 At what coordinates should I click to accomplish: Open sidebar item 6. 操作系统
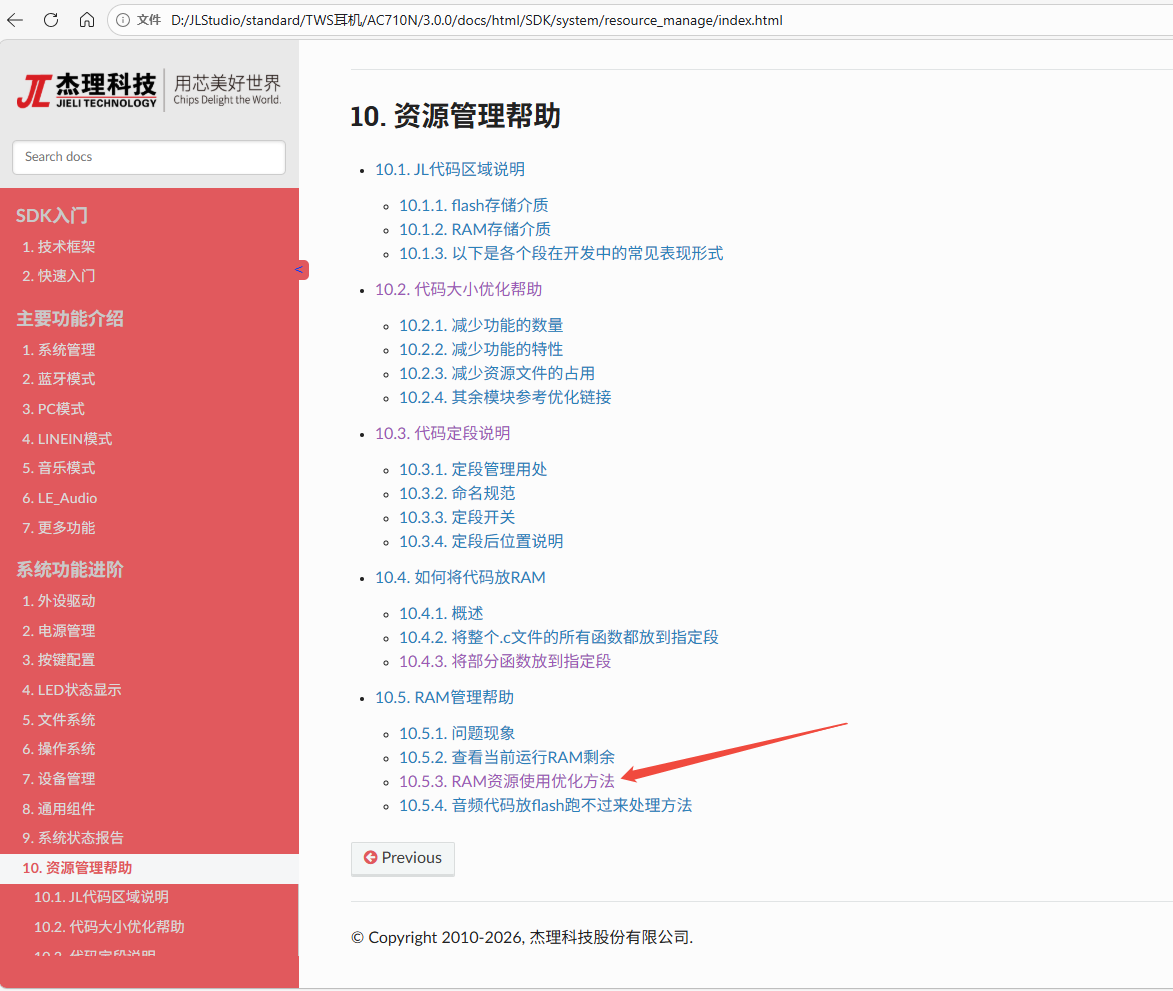click(58, 749)
